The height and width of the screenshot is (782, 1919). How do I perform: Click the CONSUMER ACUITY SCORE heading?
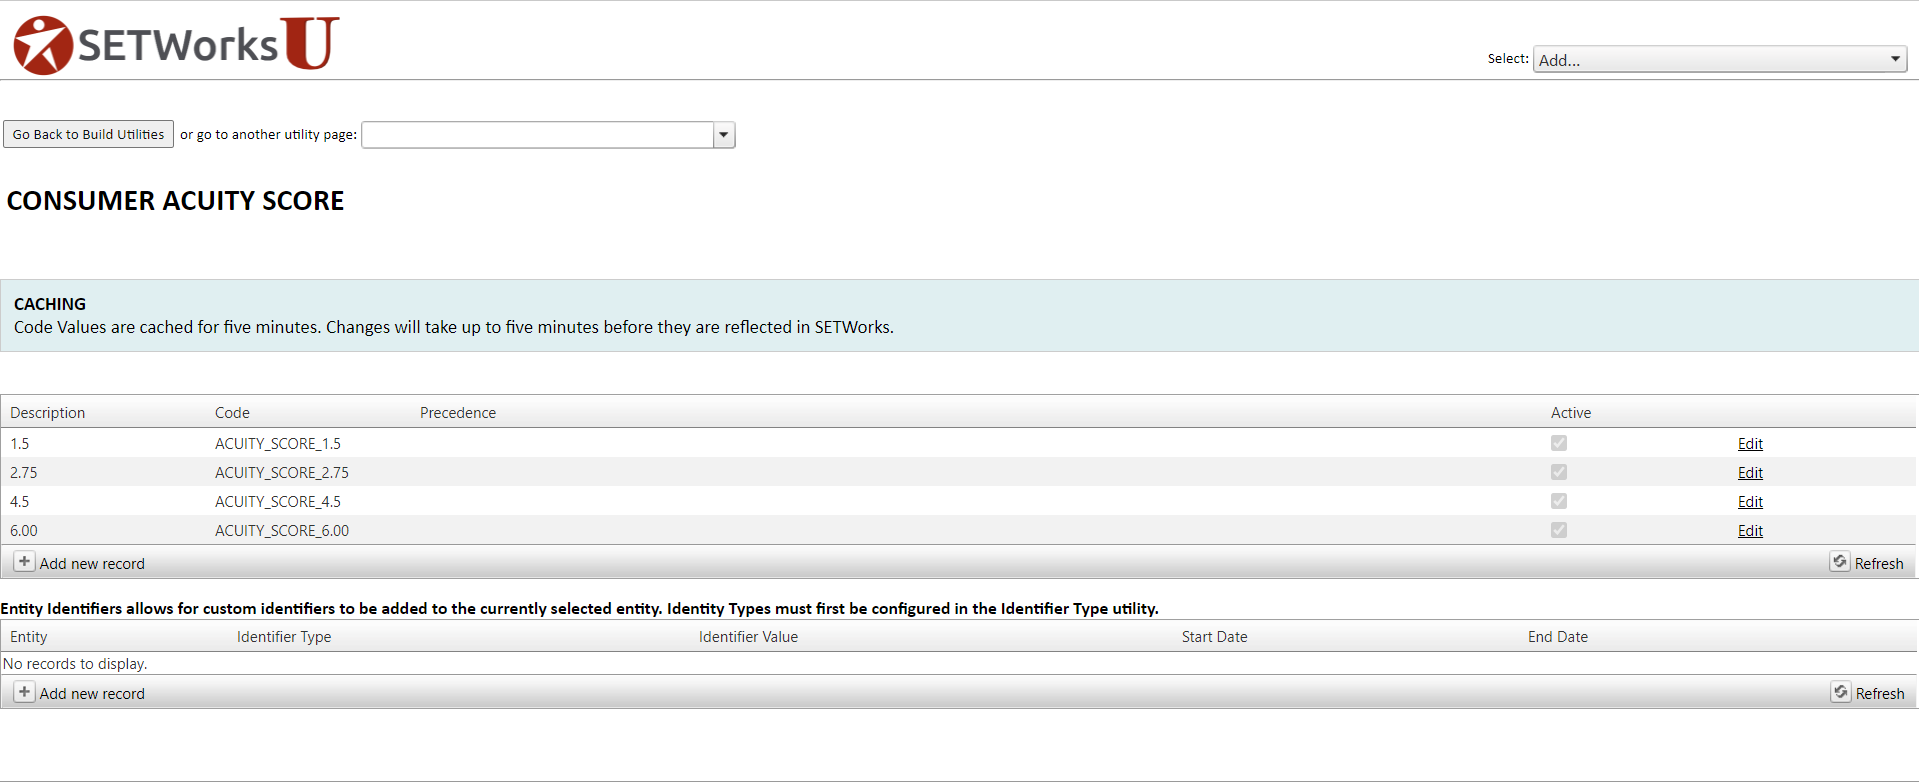175,201
